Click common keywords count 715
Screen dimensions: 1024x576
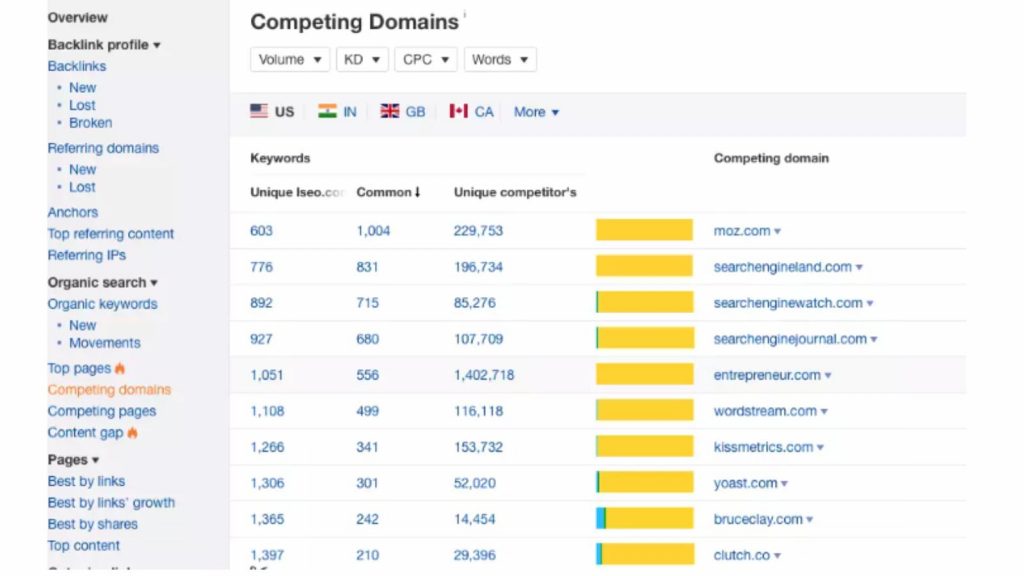[367, 303]
